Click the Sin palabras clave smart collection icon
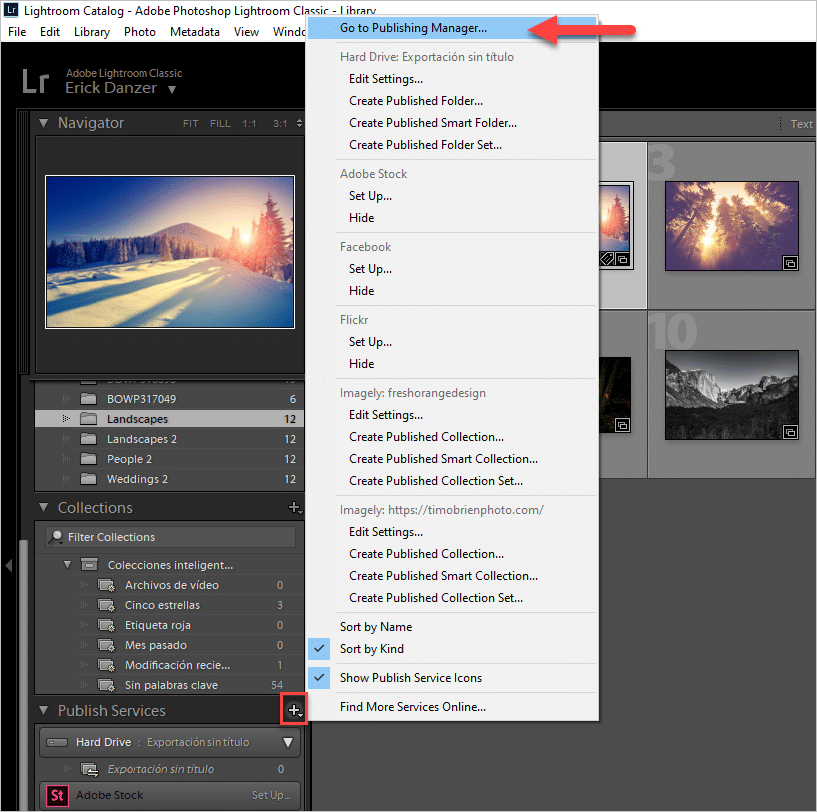This screenshot has height=812, width=817. click(x=106, y=685)
